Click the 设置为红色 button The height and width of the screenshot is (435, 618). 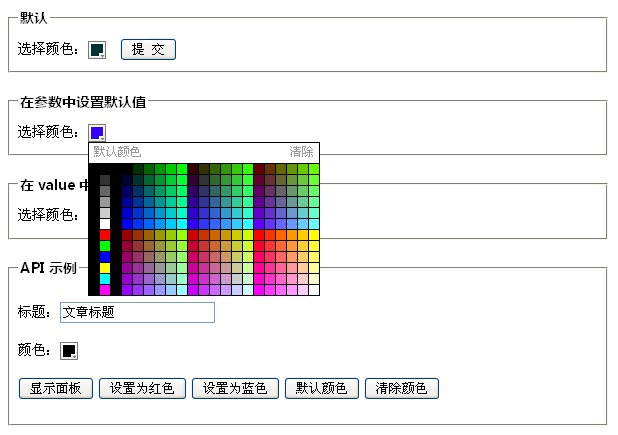tap(142, 389)
